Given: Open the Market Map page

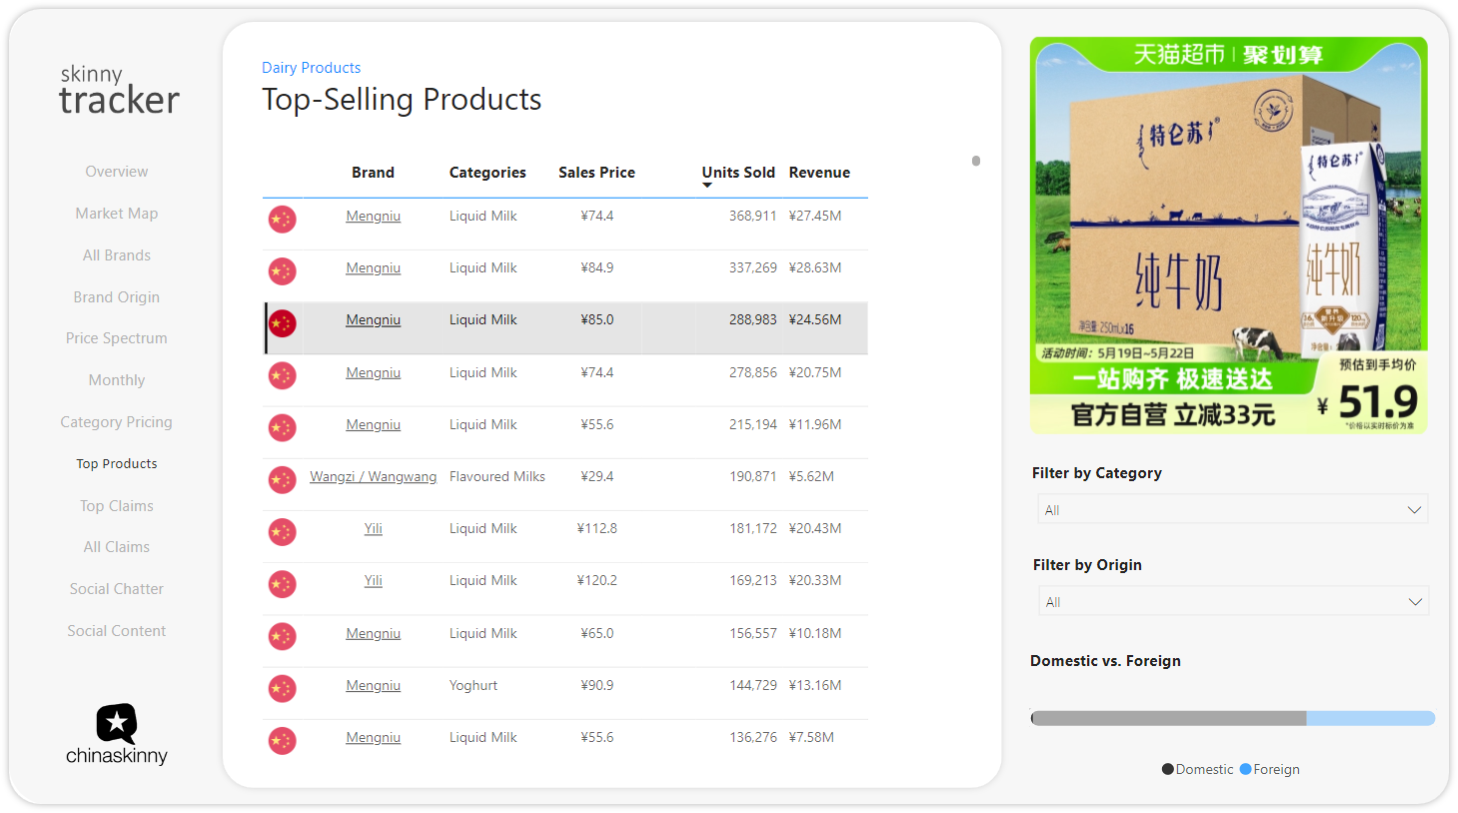Looking at the screenshot, I should click(116, 213).
